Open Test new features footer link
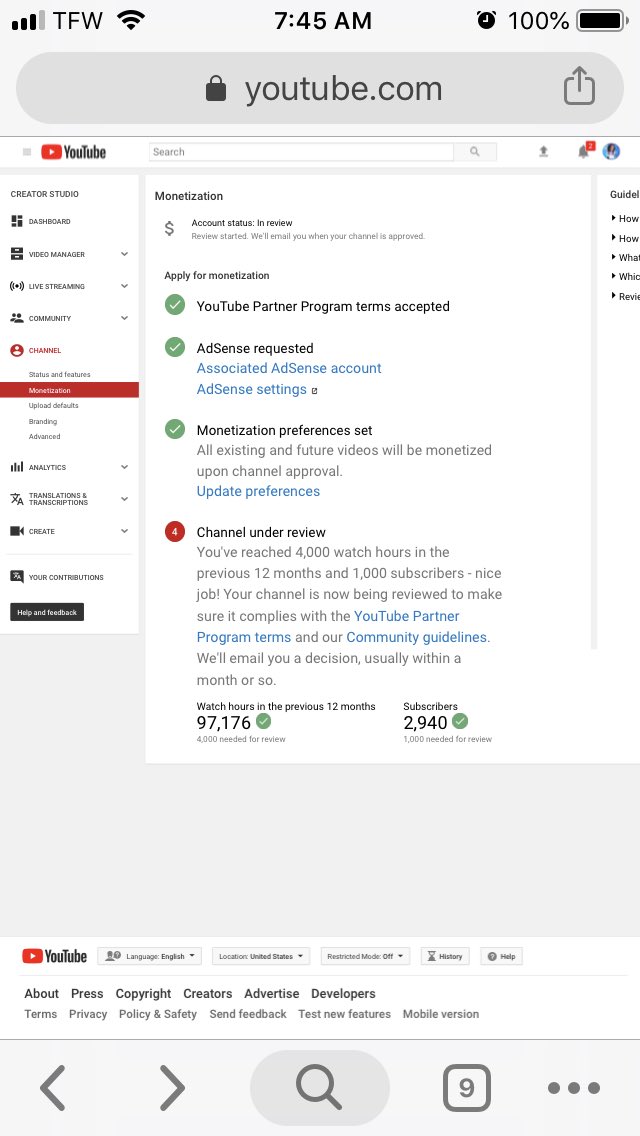 point(344,1014)
